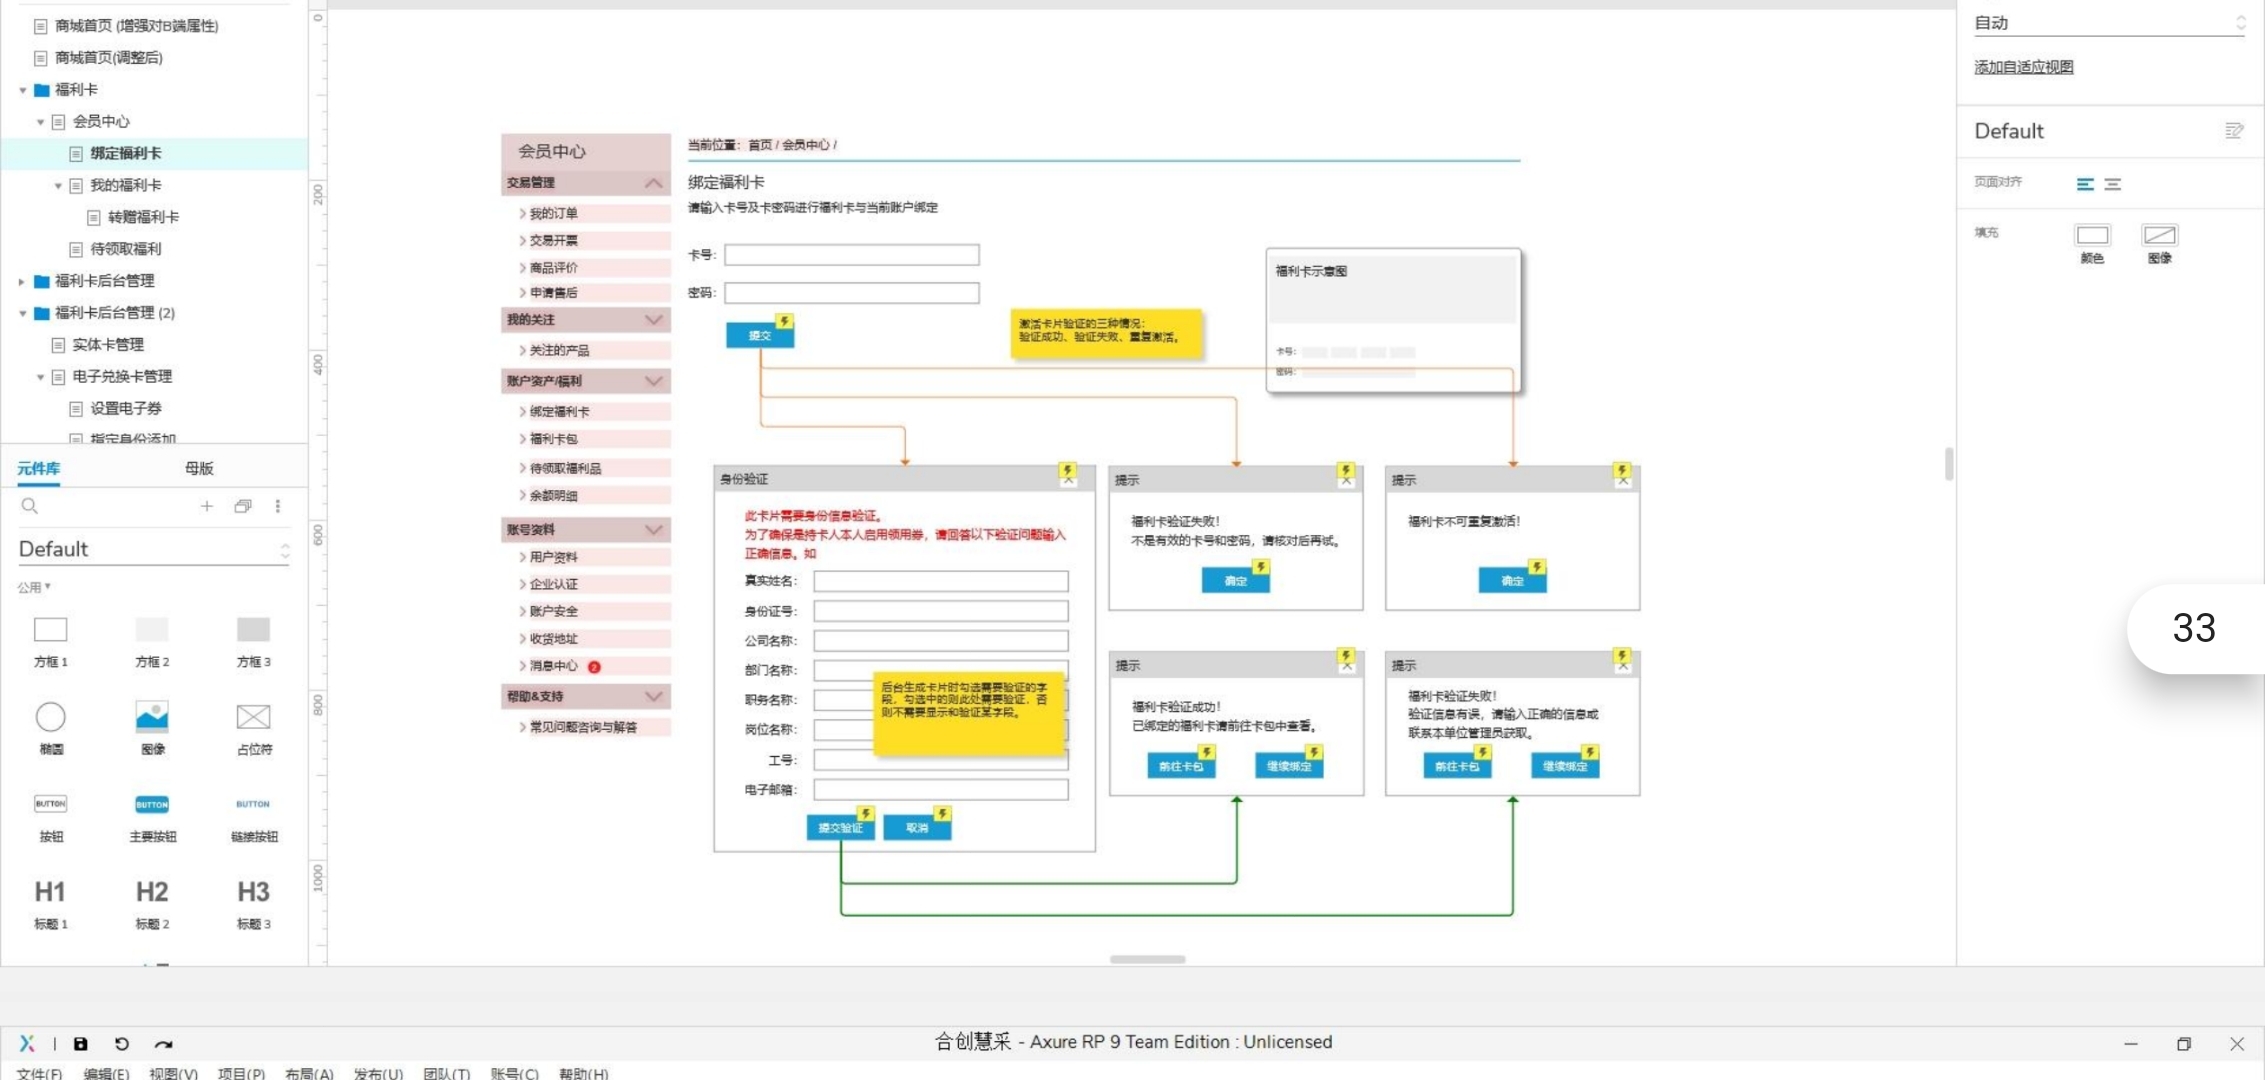Click the undo arrow icon
Viewport: 2265px width, 1080px height.
click(122, 1044)
